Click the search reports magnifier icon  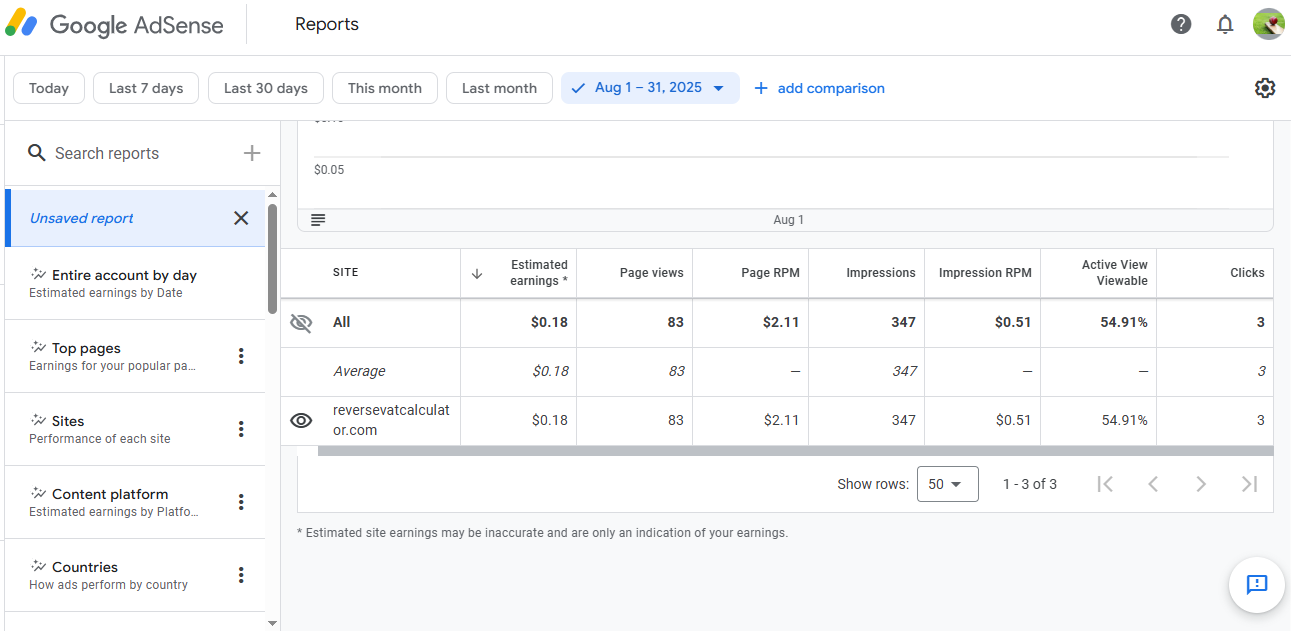click(37, 153)
